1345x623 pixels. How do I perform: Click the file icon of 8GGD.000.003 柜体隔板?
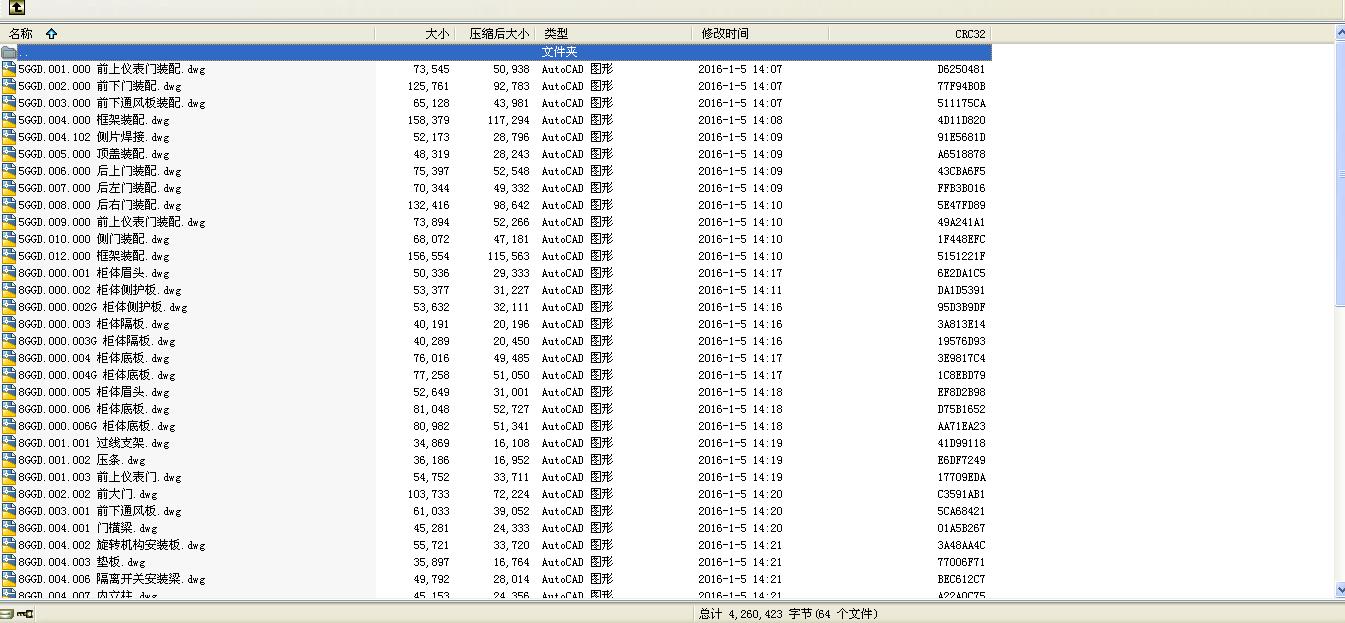[9, 324]
